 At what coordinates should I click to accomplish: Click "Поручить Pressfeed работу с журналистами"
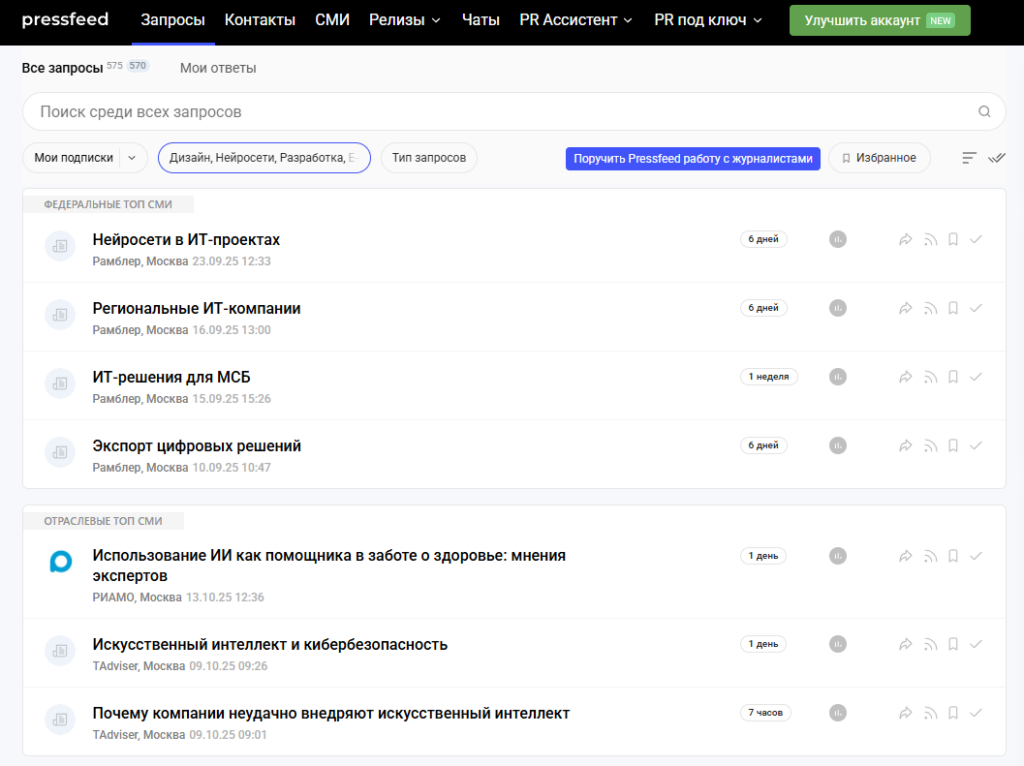(x=693, y=158)
